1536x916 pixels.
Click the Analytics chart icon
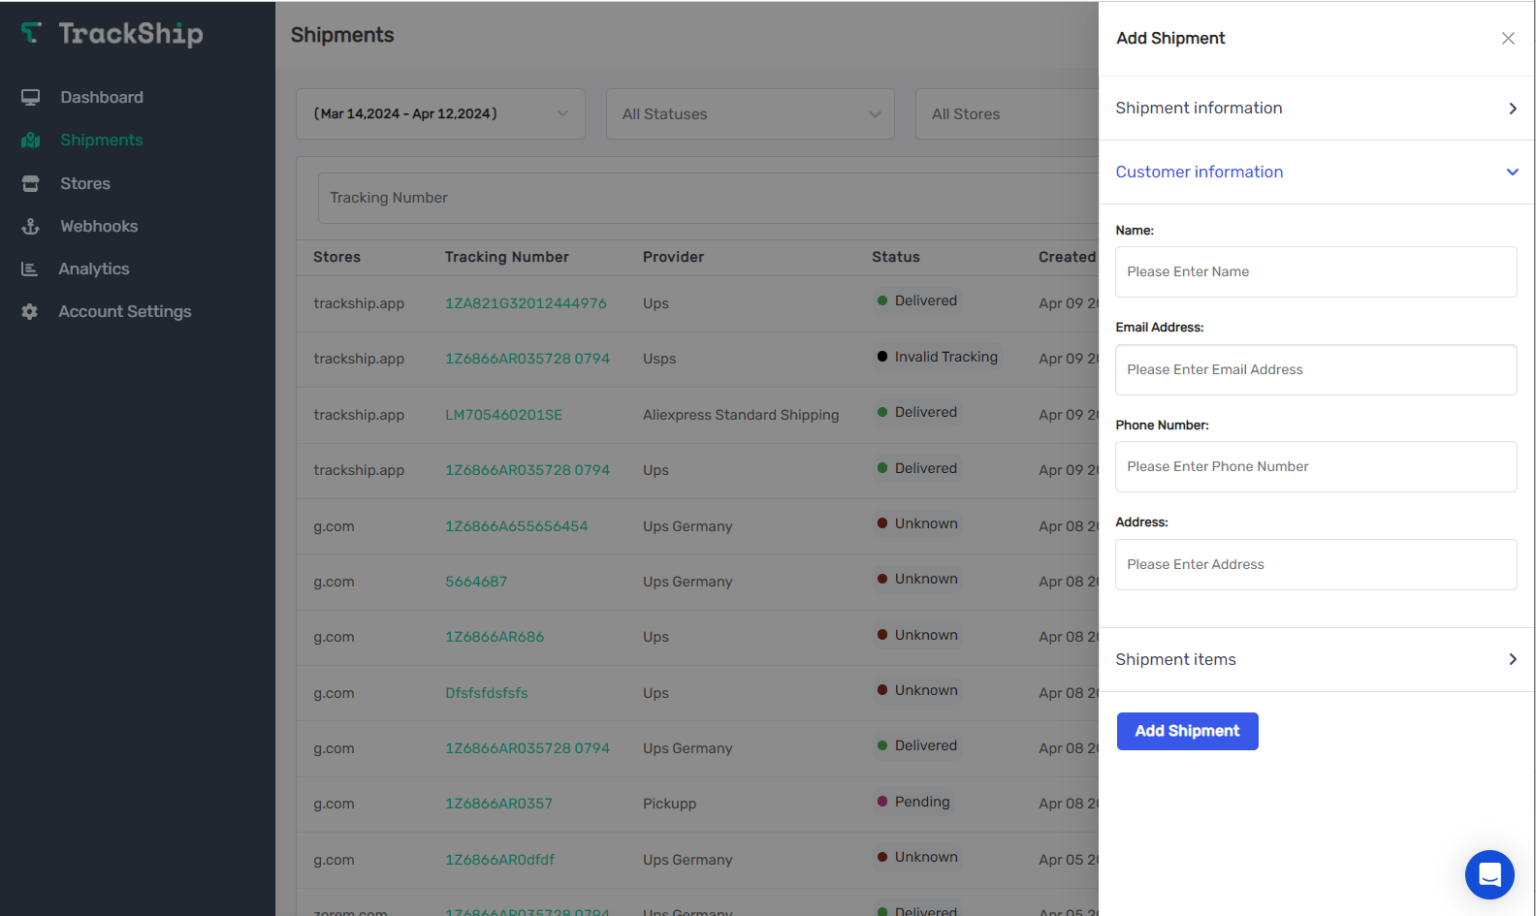[30, 269]
